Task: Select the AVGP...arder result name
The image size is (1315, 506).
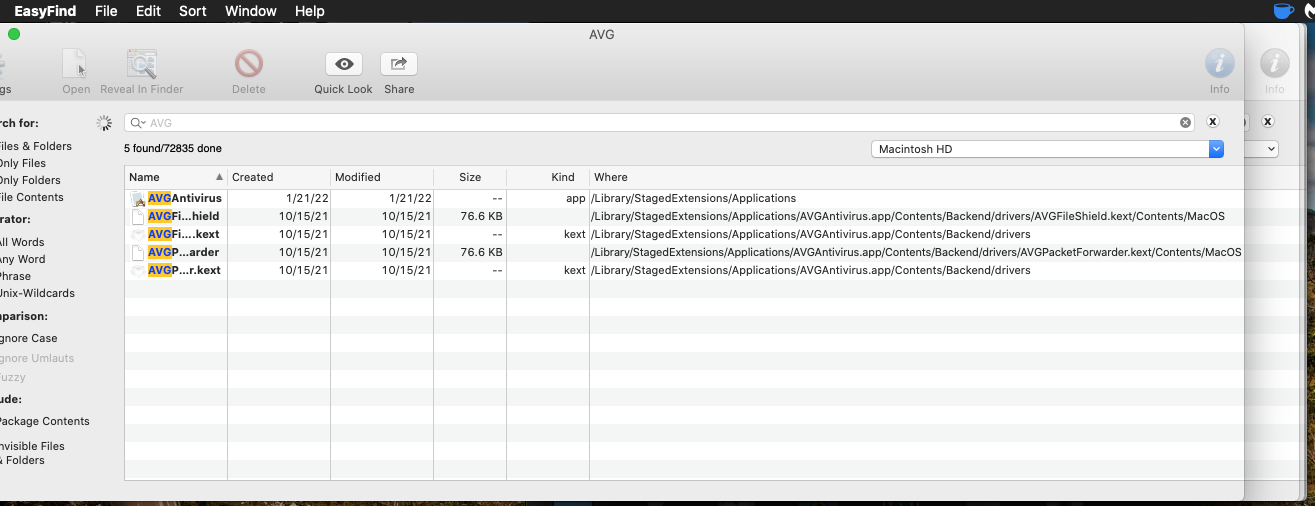Action: pyautogui.click(x=184, y=252)
